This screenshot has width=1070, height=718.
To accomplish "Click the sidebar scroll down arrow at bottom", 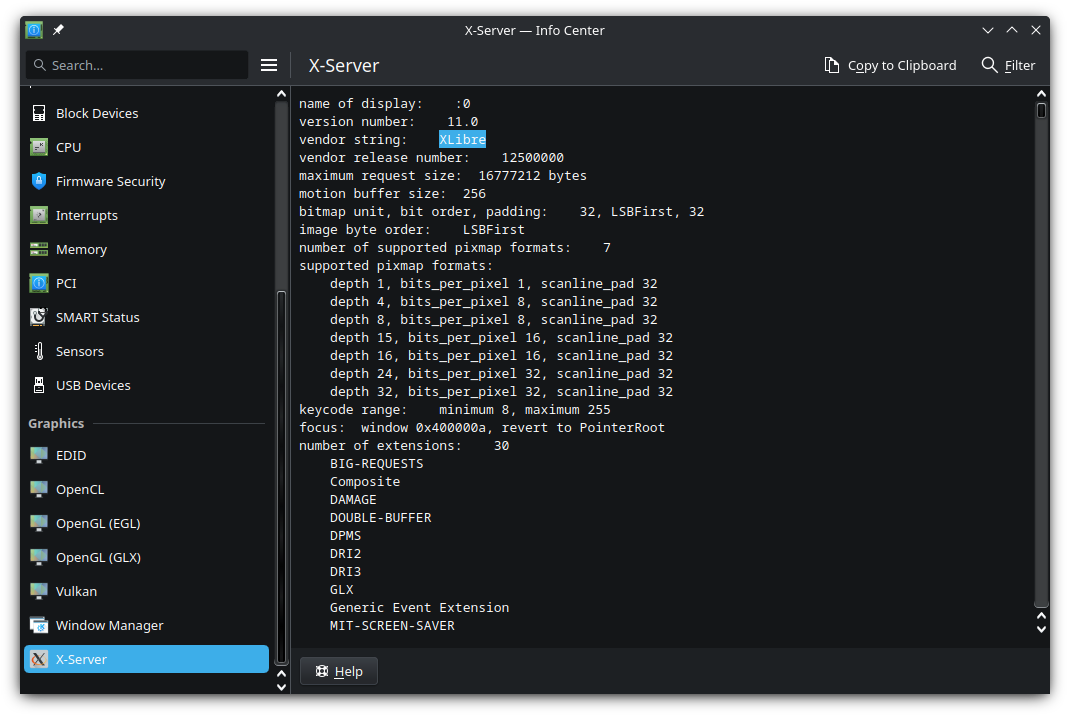I will pos(281,687).
